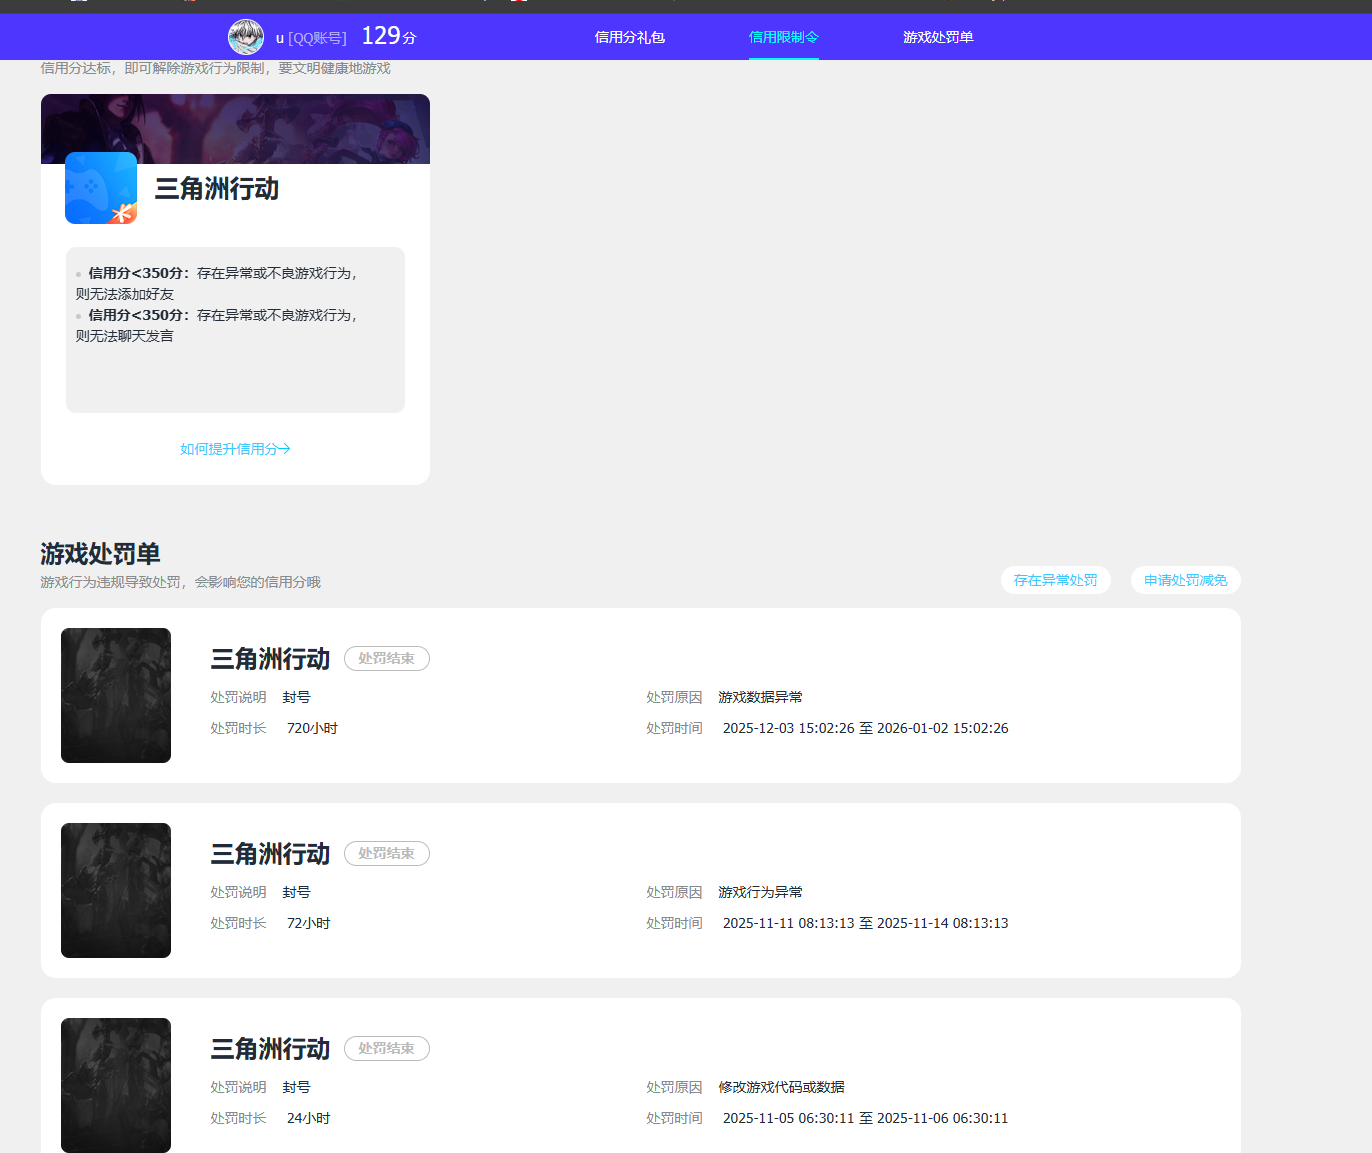Click the 如何提升信用分 link
Screen dimensions: 1372x1153
pyautogui.click(x=234, y=448)
